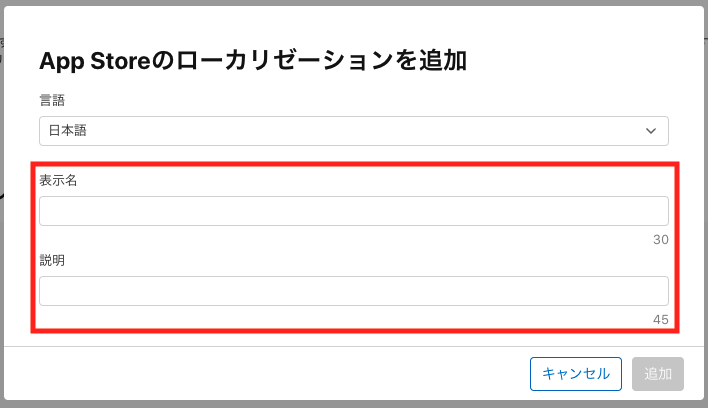Click the 45 character counter under 説明
The width and height of the screenshot is (708, 408).
pyautogui.click(x=660, y=320)
